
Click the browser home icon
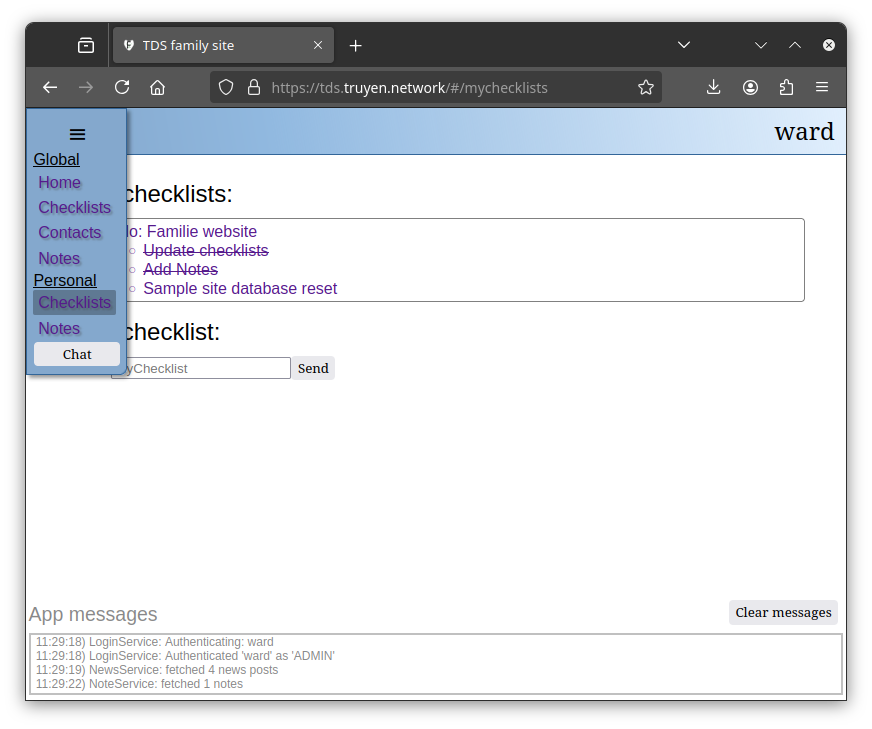click(157, 87)
